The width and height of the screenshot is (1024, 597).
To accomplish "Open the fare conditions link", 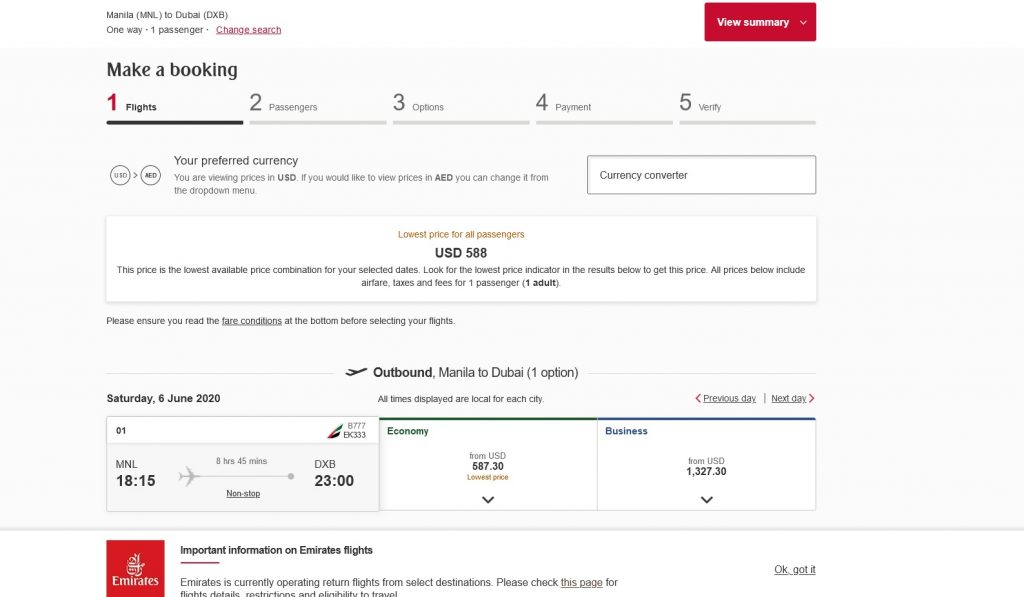I will (x=251, y=321).
